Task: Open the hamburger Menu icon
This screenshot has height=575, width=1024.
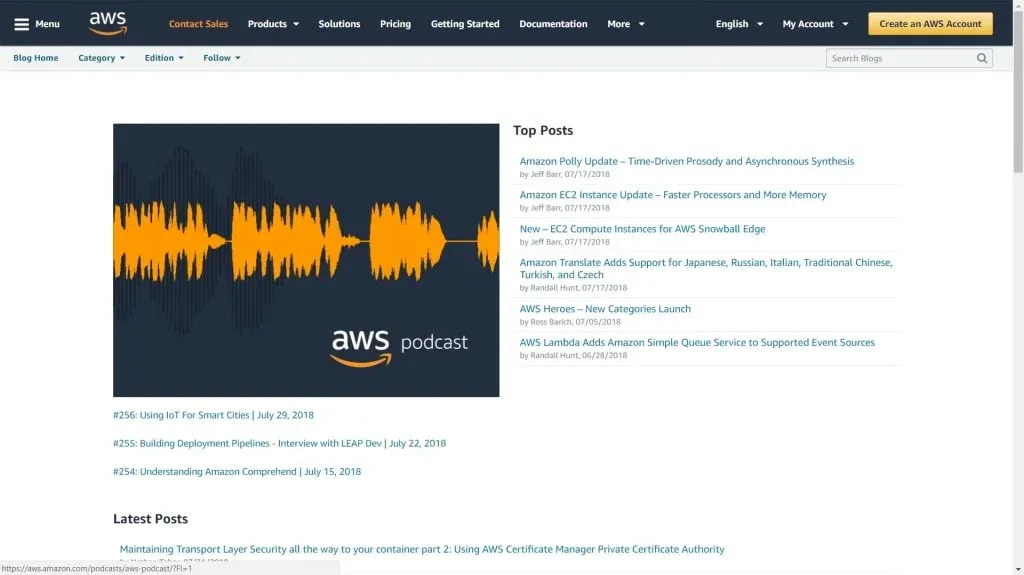Action: [x=21, y=24]
